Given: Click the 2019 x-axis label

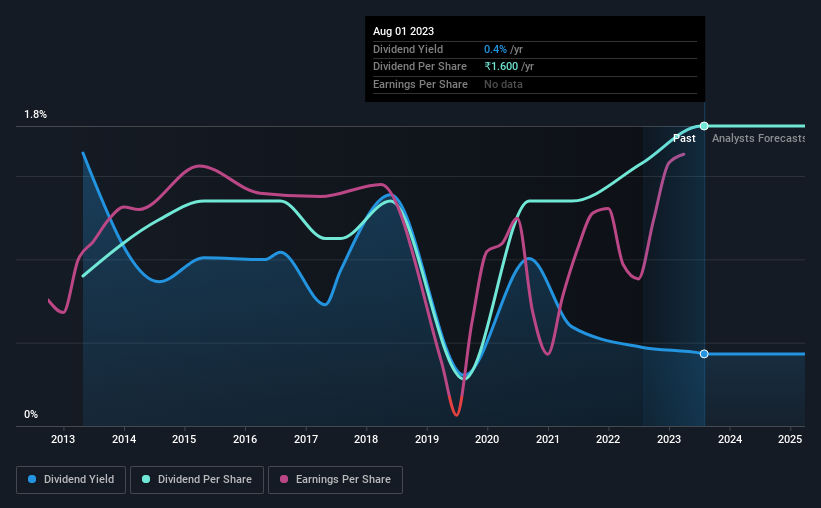Looking at the screenshot, I should (427, 439).
